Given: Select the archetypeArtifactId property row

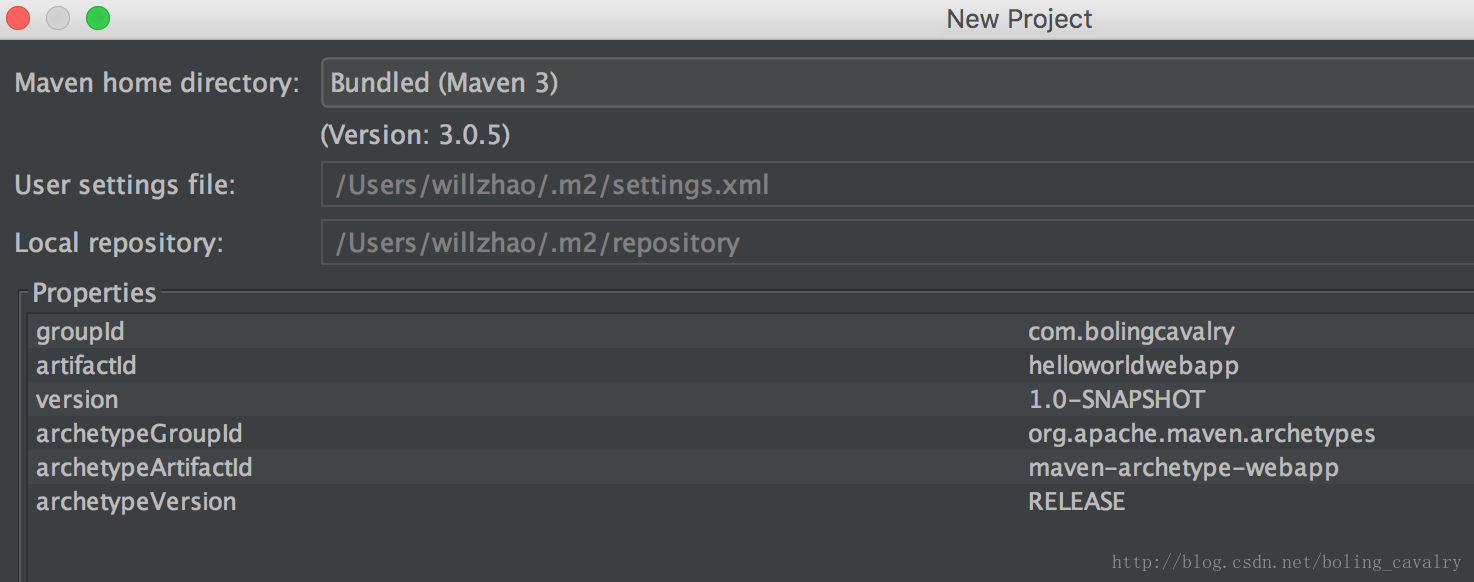Looking at the screenshot, I should tap(144, 468).
